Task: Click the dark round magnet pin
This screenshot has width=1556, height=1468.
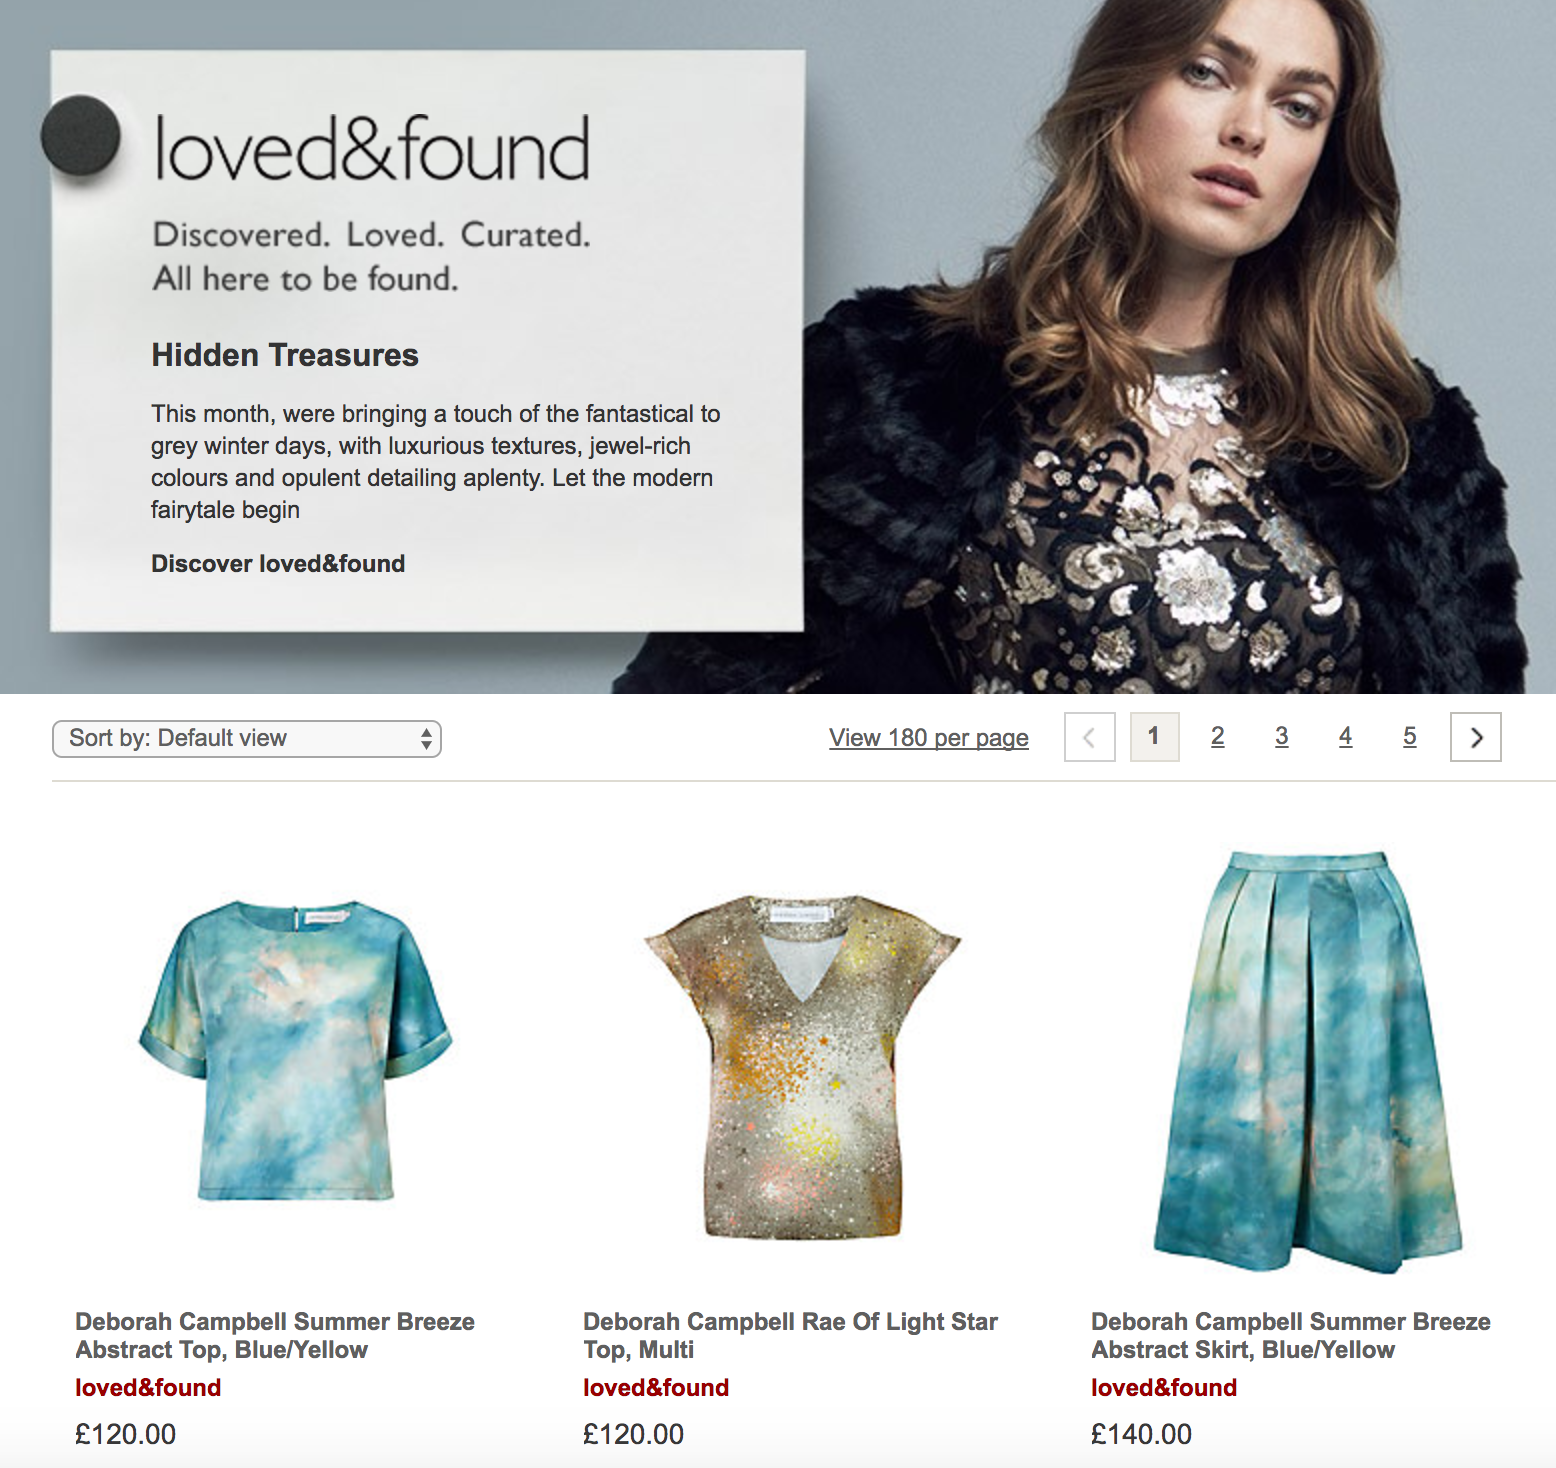Action: coord(81,136)
